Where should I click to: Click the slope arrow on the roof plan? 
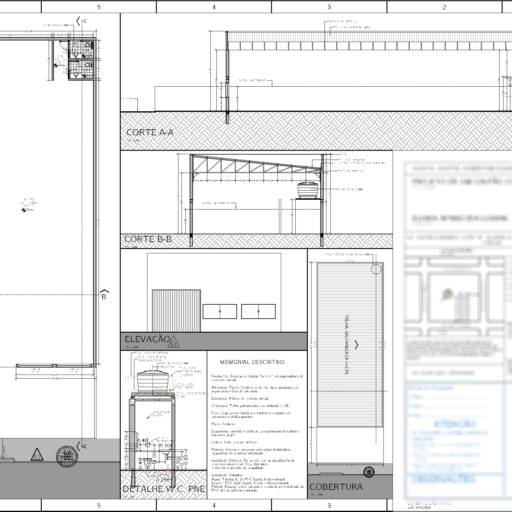tap(356, 345)
